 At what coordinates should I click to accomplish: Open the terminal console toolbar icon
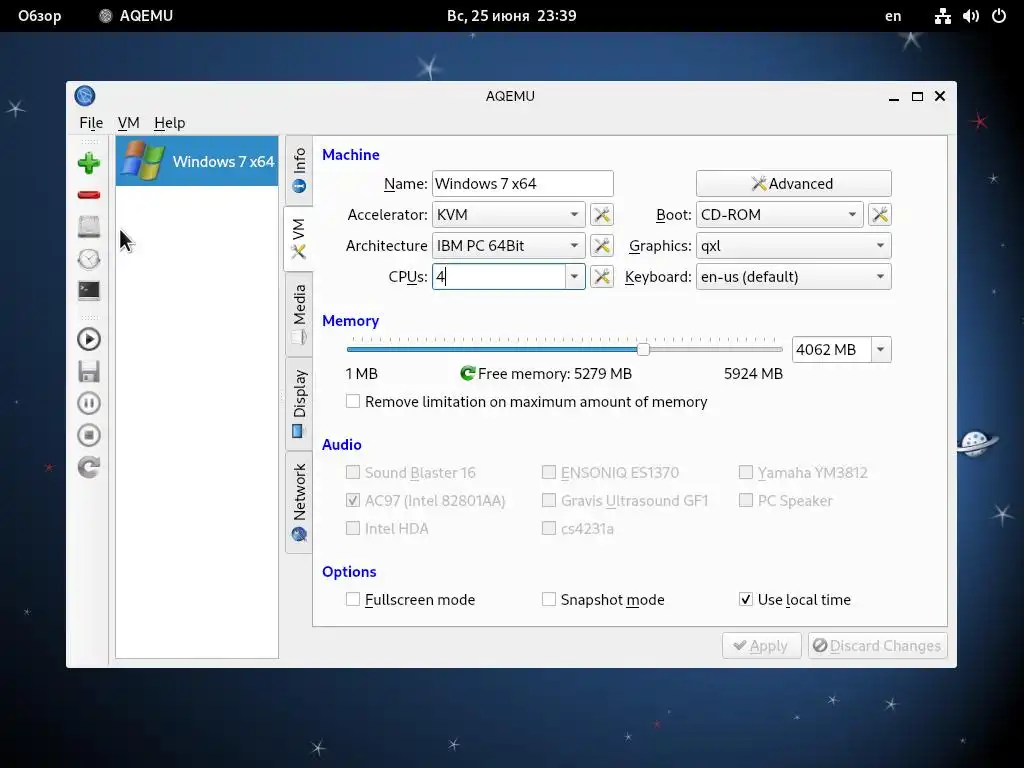(89, 291)
